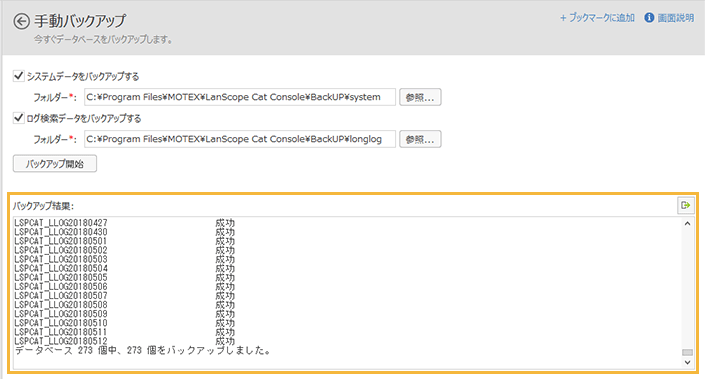Click scroll up arrow in results box
This screenshot has width=705, height=379.
[x=687, y=223]
